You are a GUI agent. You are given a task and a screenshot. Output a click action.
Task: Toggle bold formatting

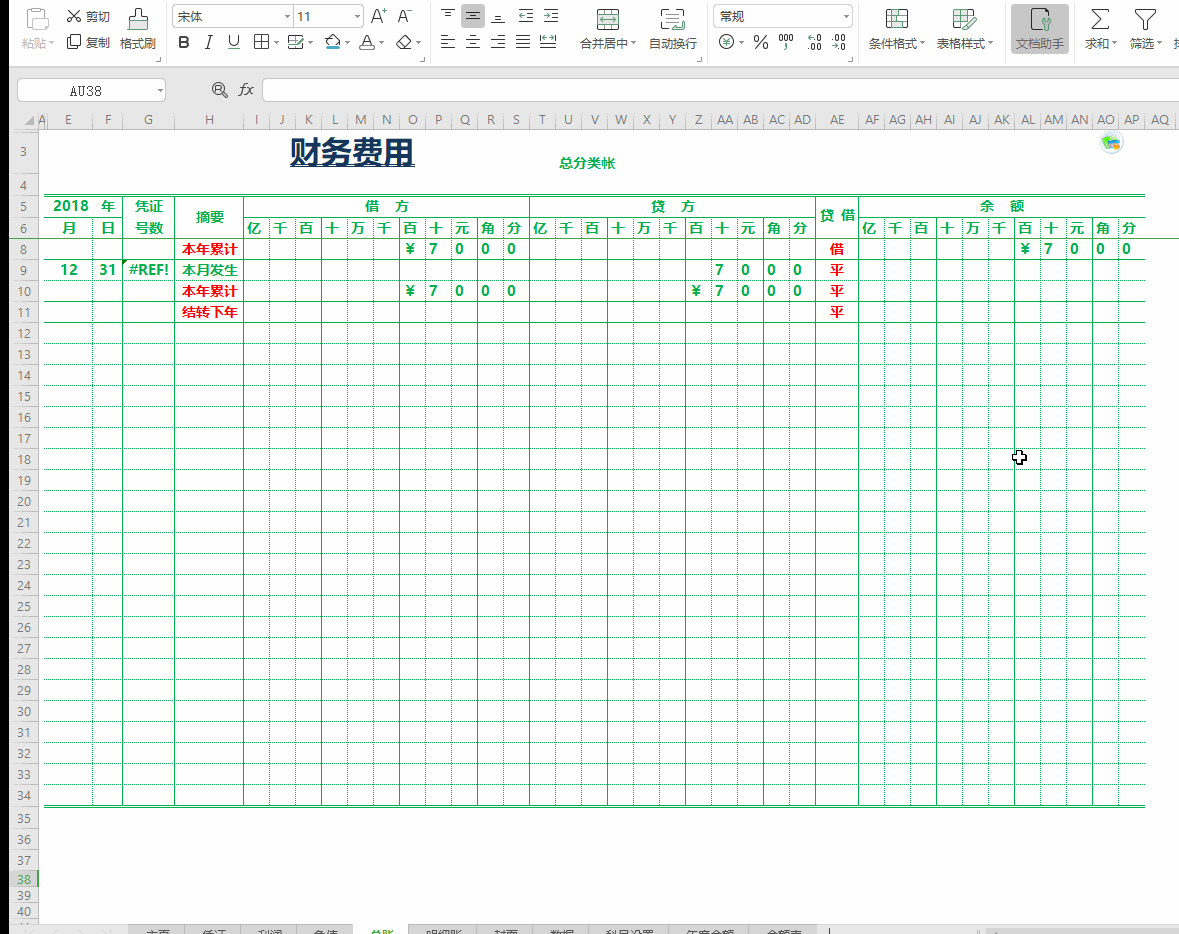[183, 42]
